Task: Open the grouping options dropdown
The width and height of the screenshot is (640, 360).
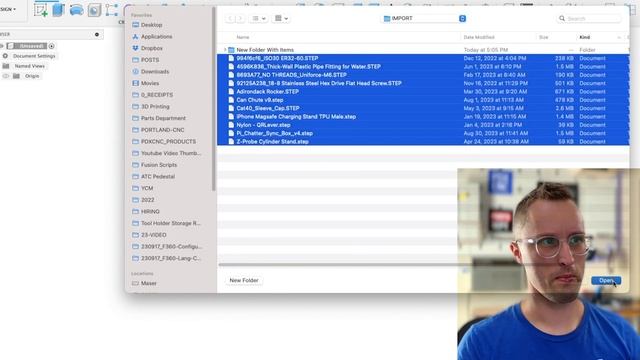Action: (281, 18)
